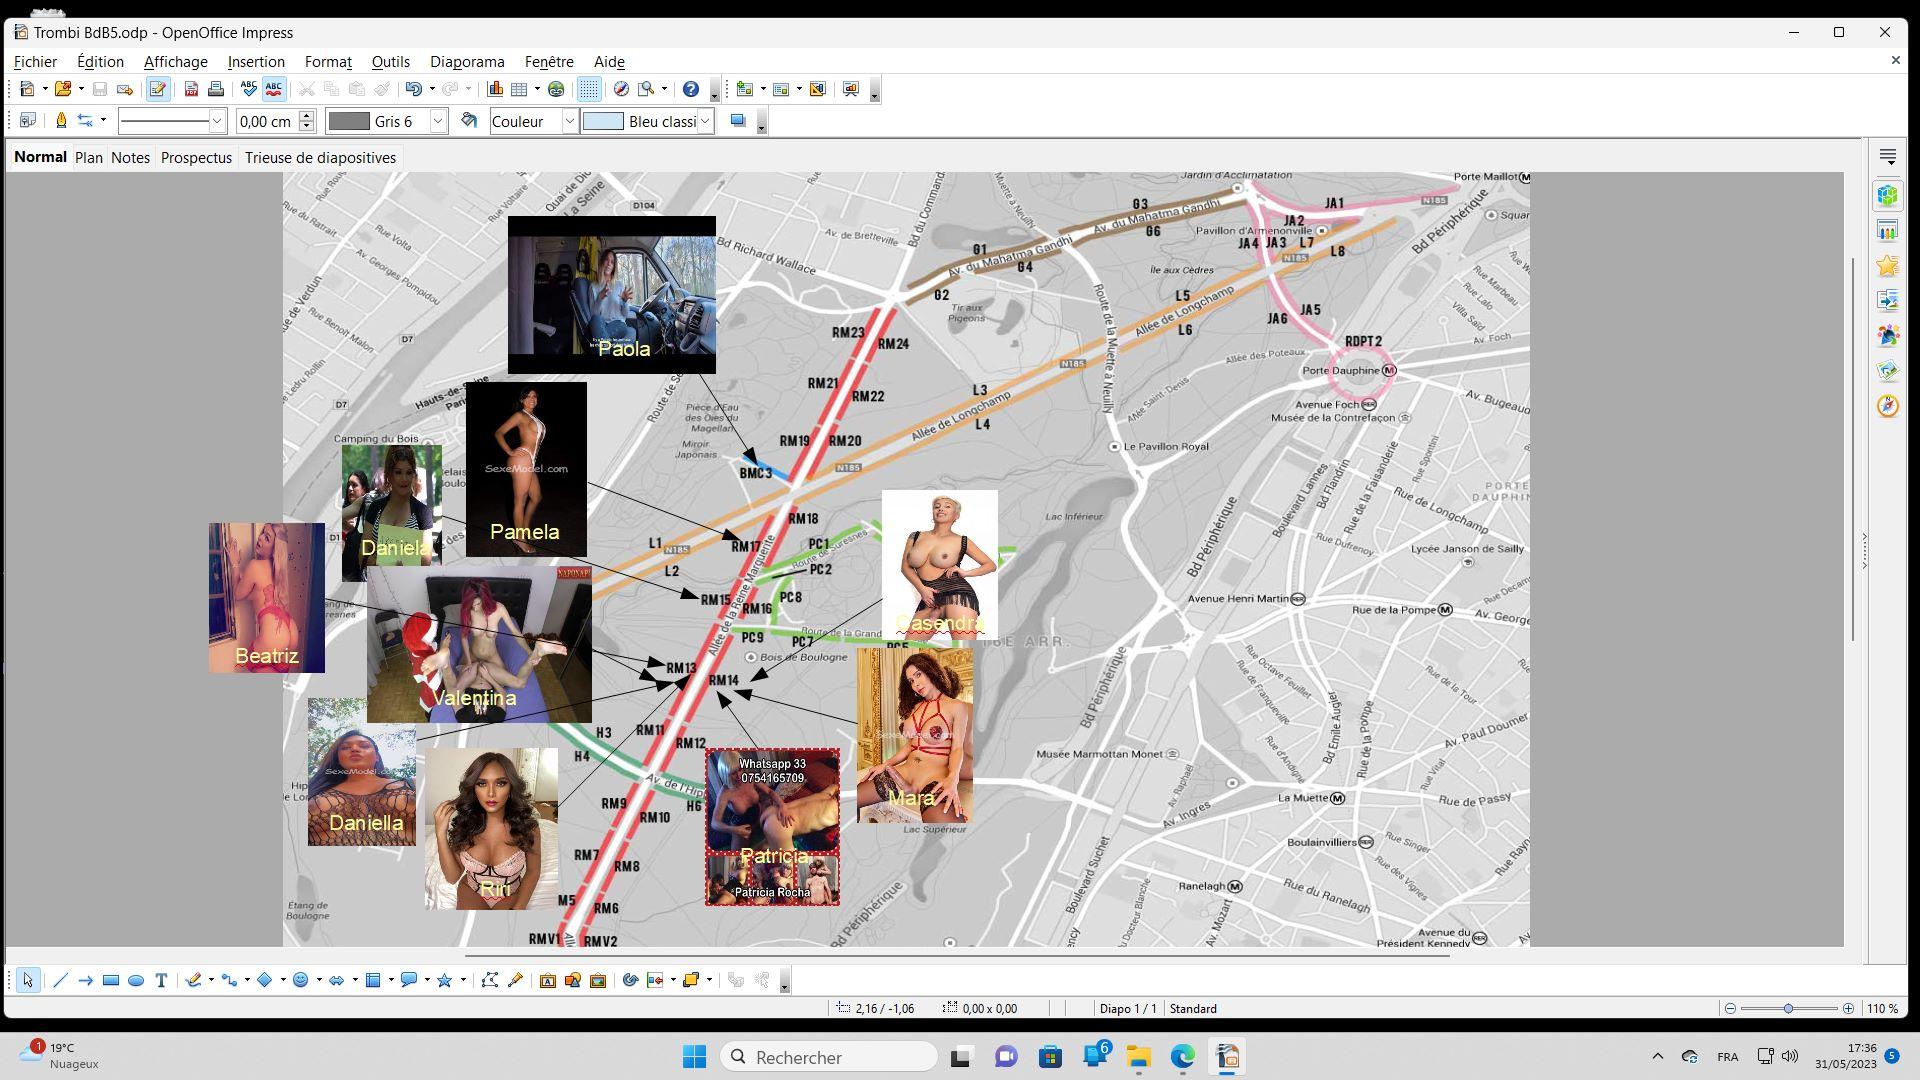The height and width of the screenshot is (1080, 1920).
Task: Open the line style dropdown
Action: 216,121
